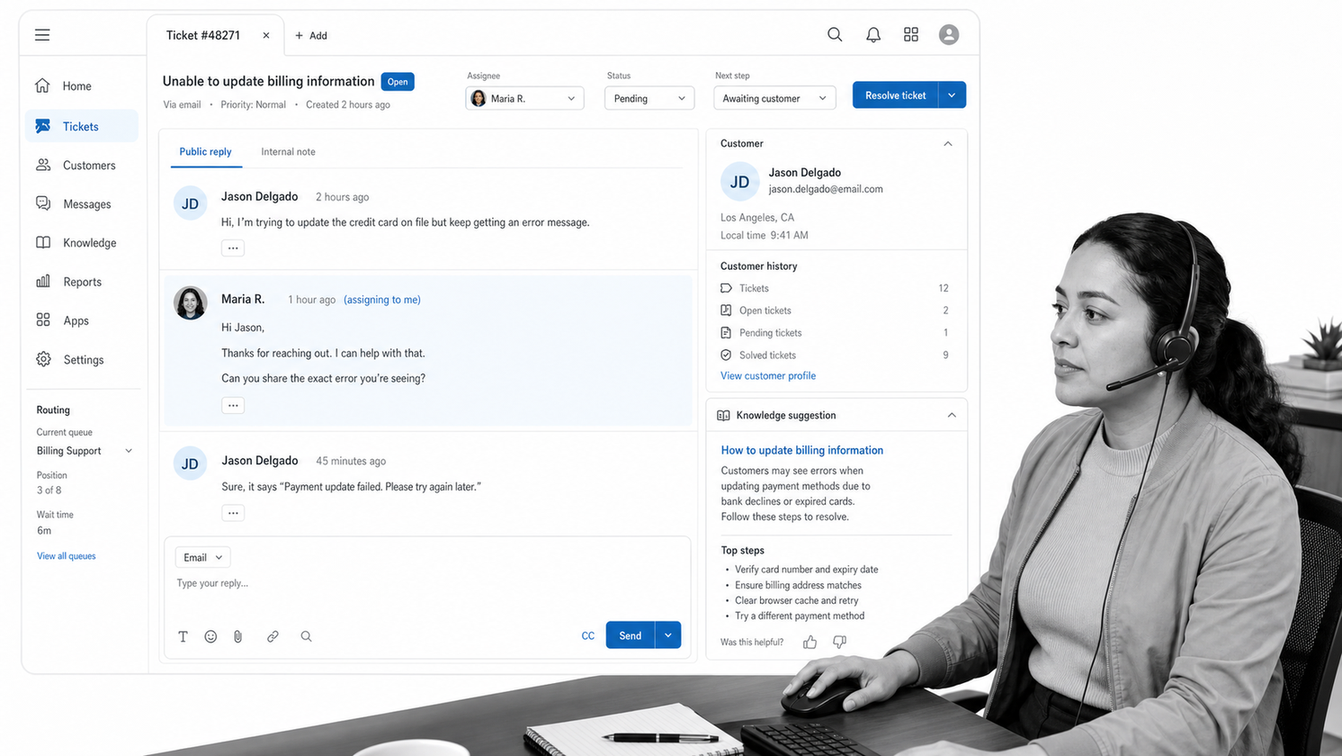
Task: Expand the Billing Support queue selector
Action: point(85,451)
